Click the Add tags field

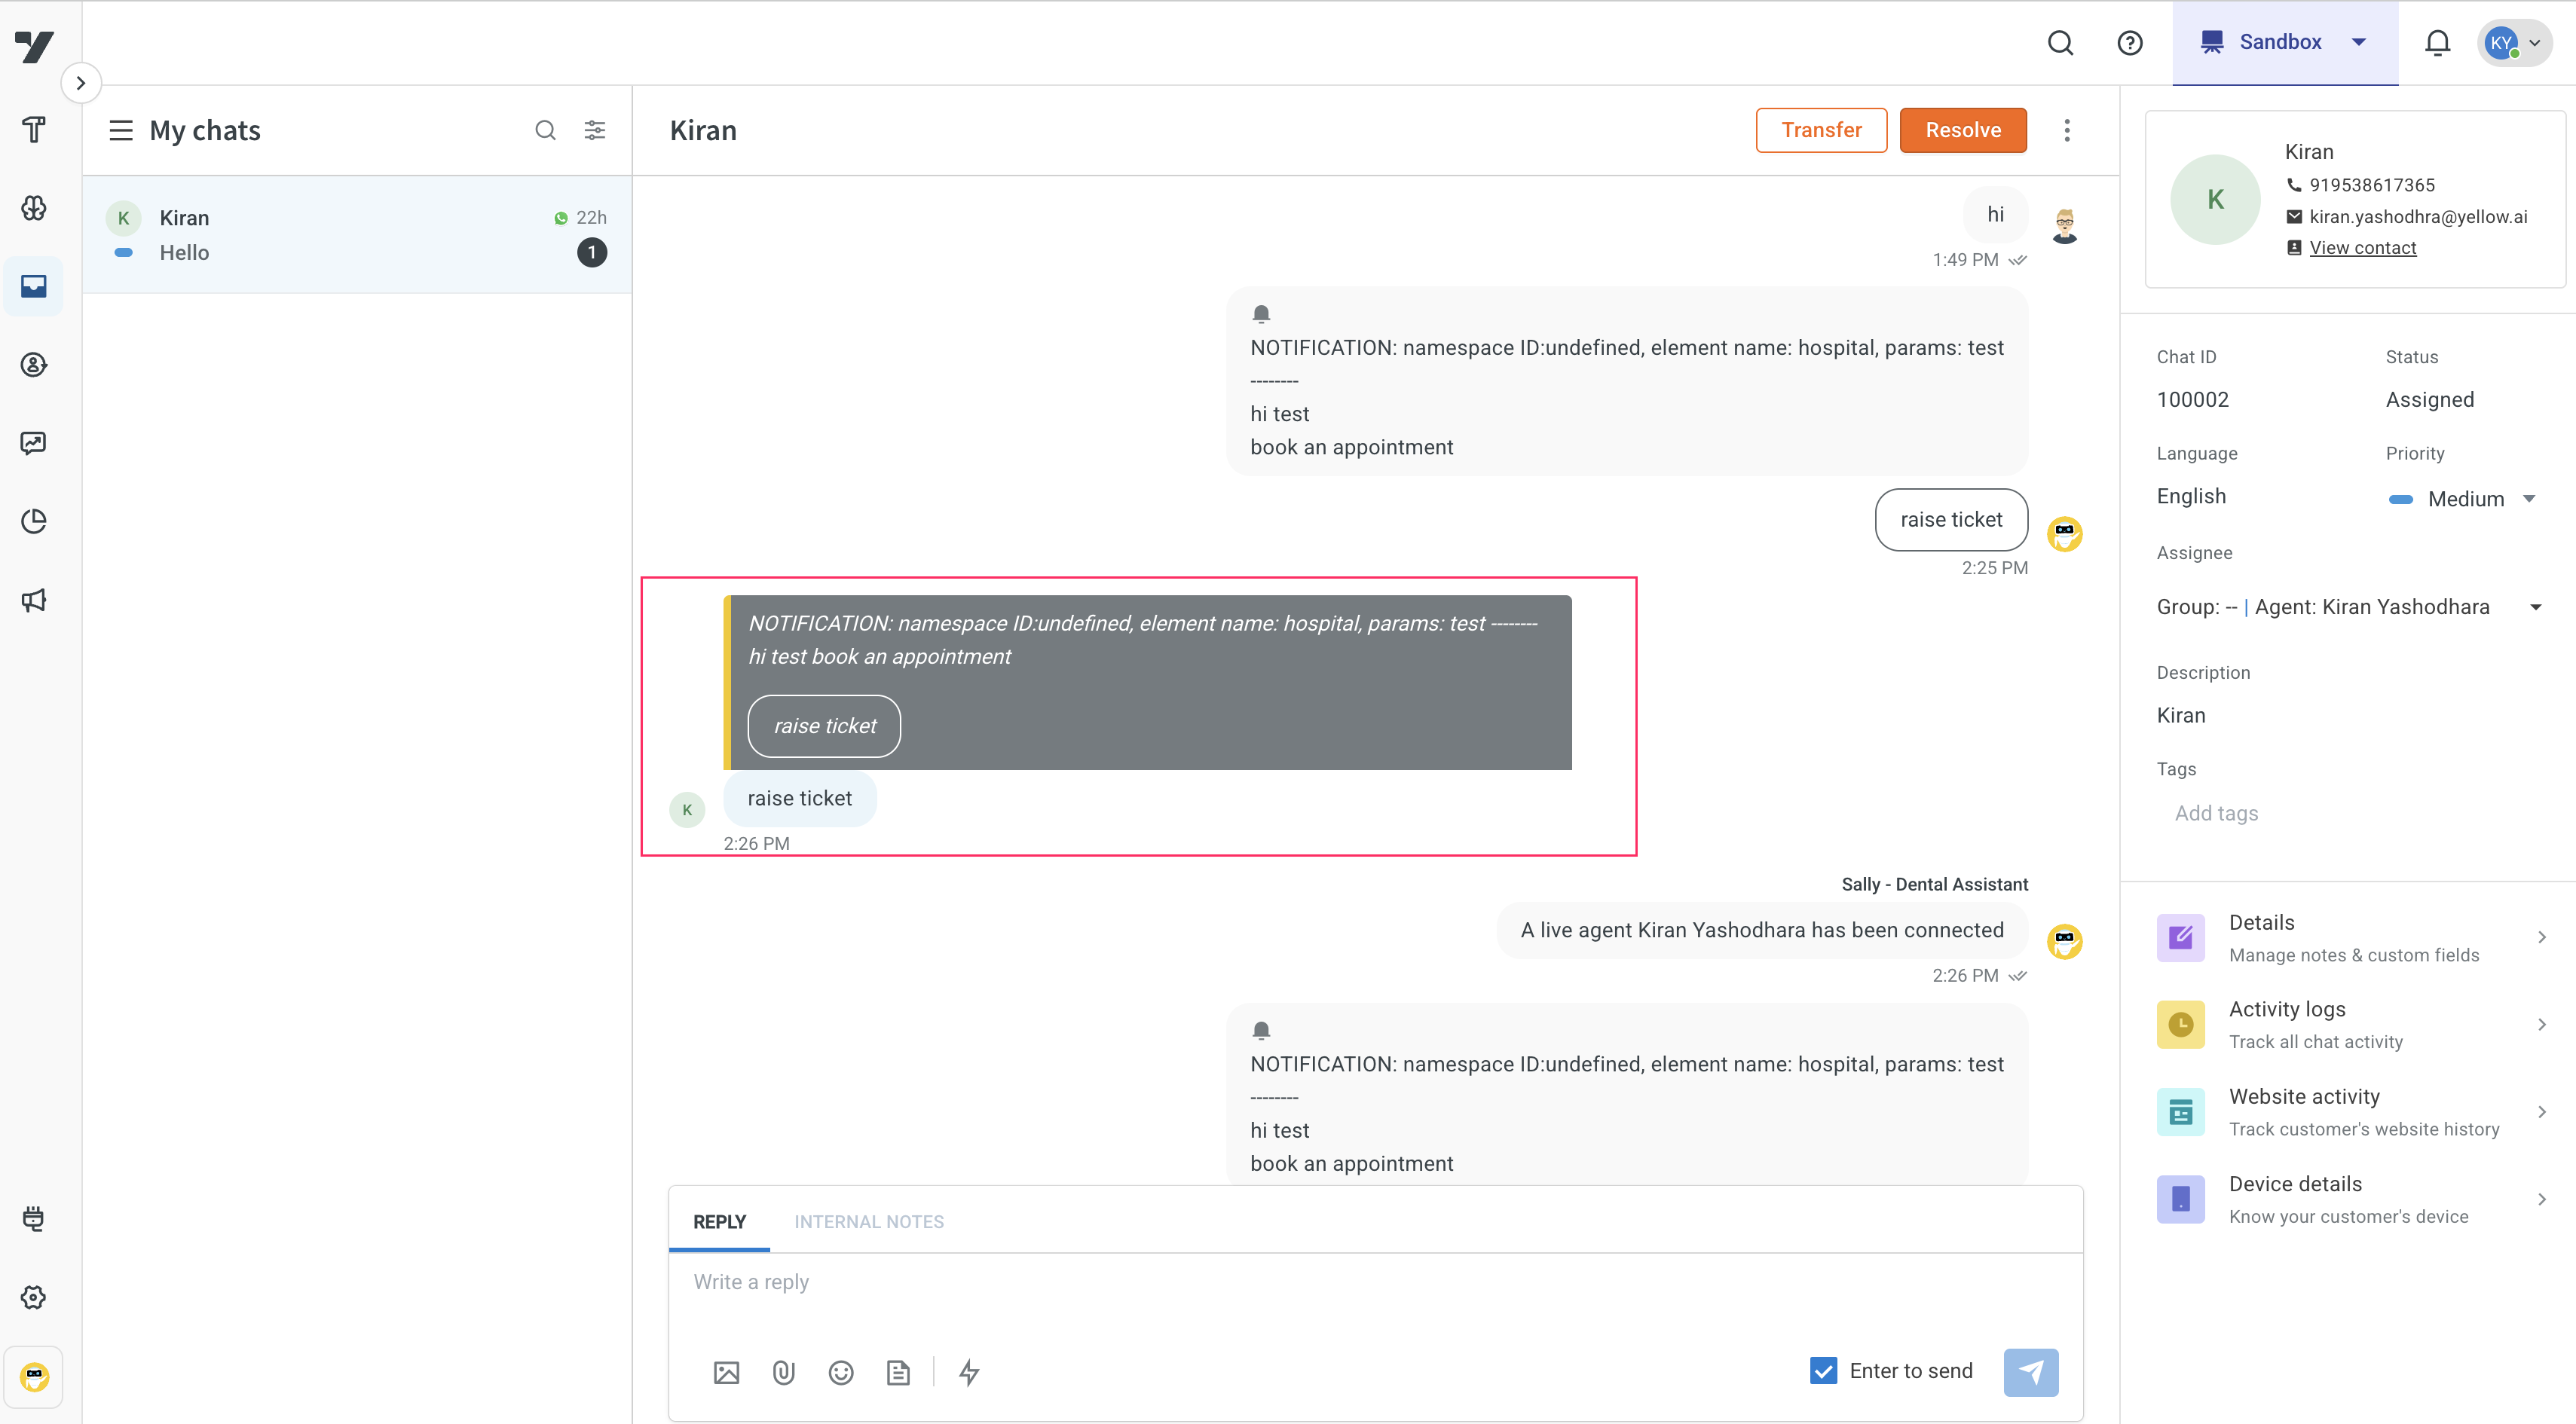tap(2216, 813)
